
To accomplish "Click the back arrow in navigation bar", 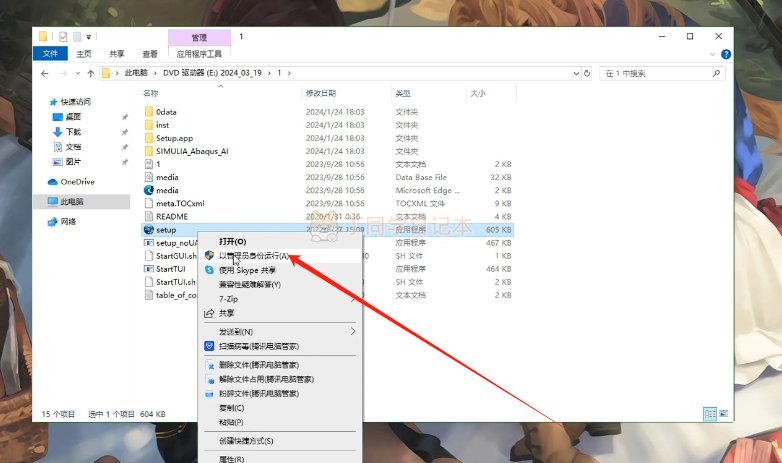I will [45, 73].
